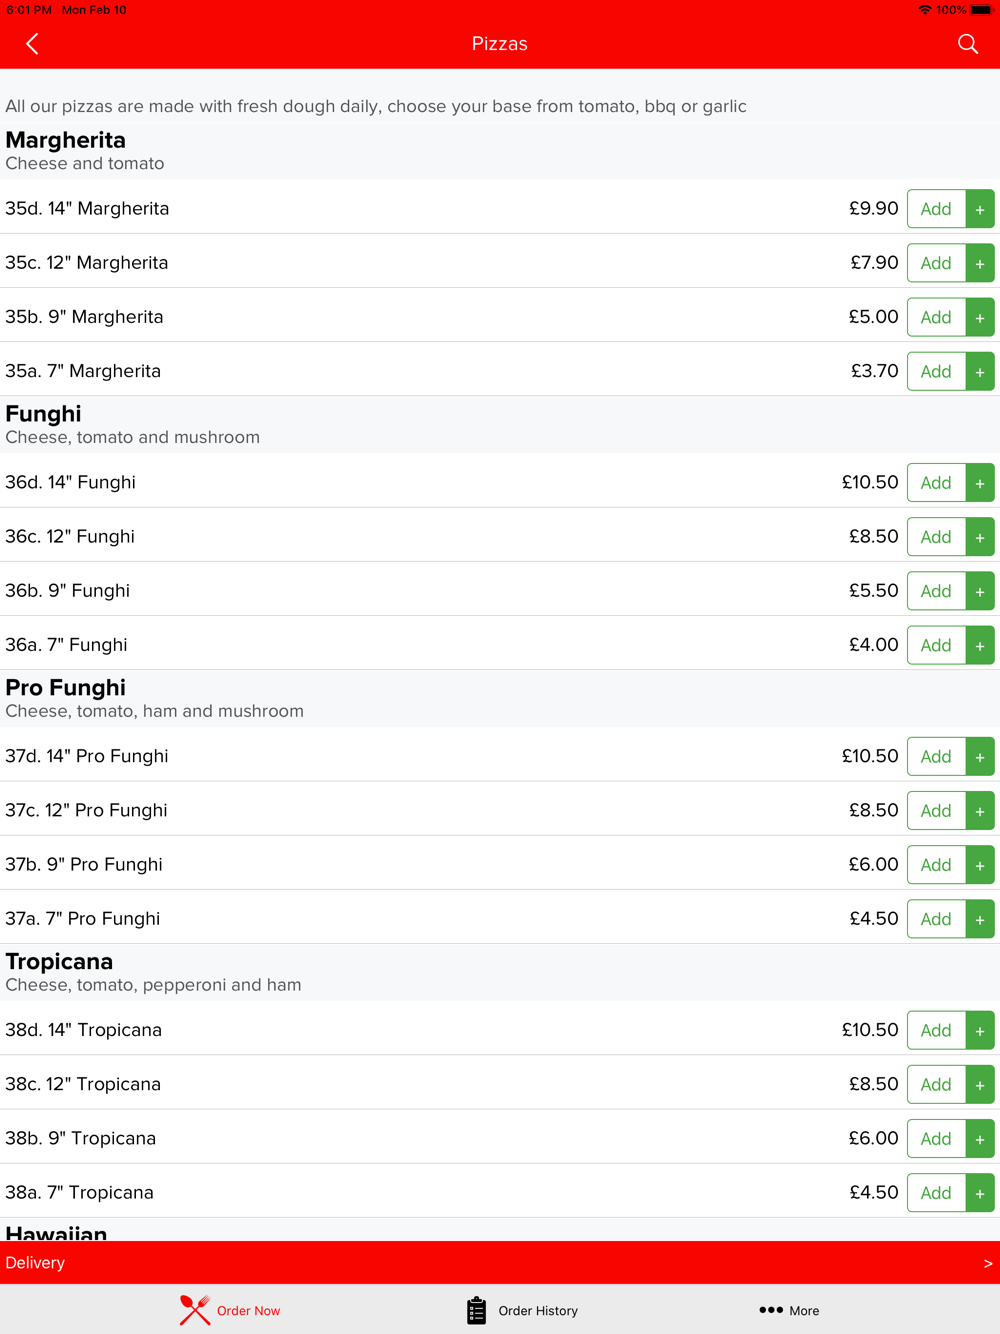Open the Order Now tab

pos(230,1310)
